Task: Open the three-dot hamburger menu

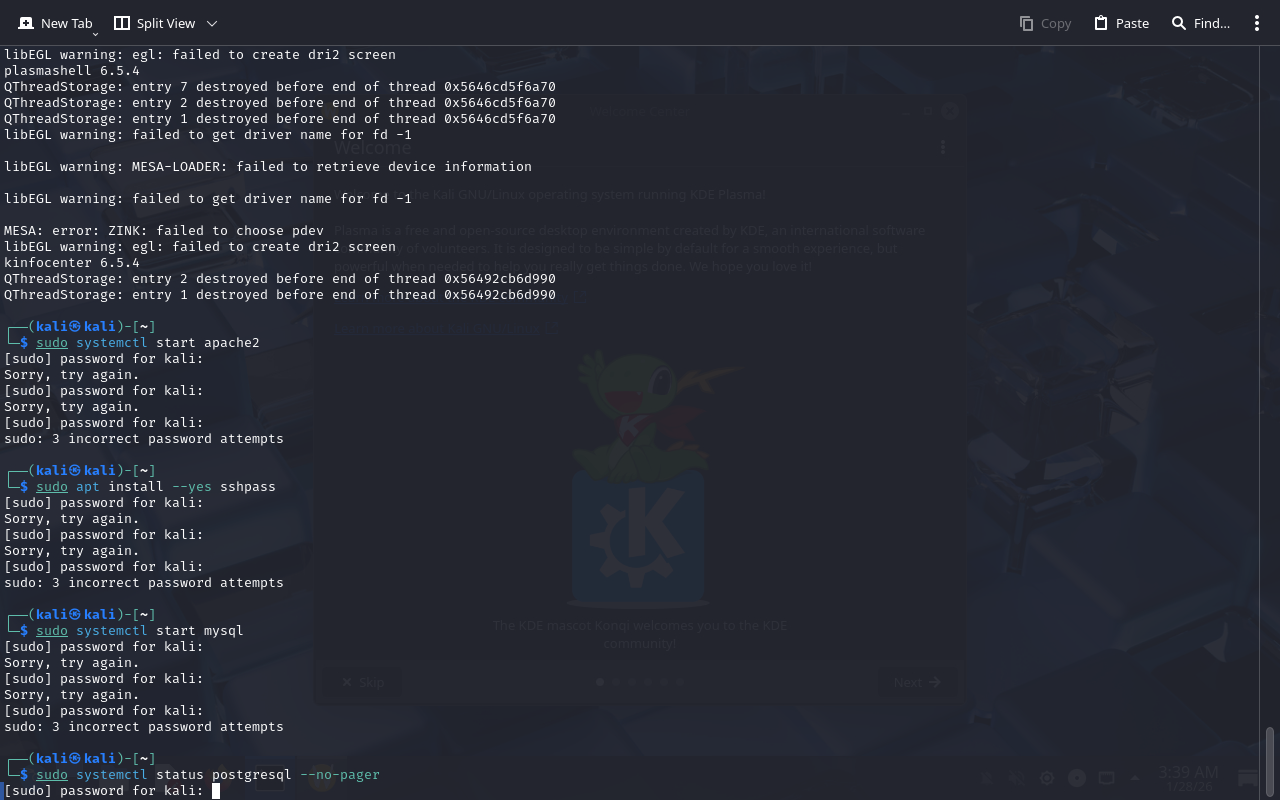Action: click(x=1257, y=23)
